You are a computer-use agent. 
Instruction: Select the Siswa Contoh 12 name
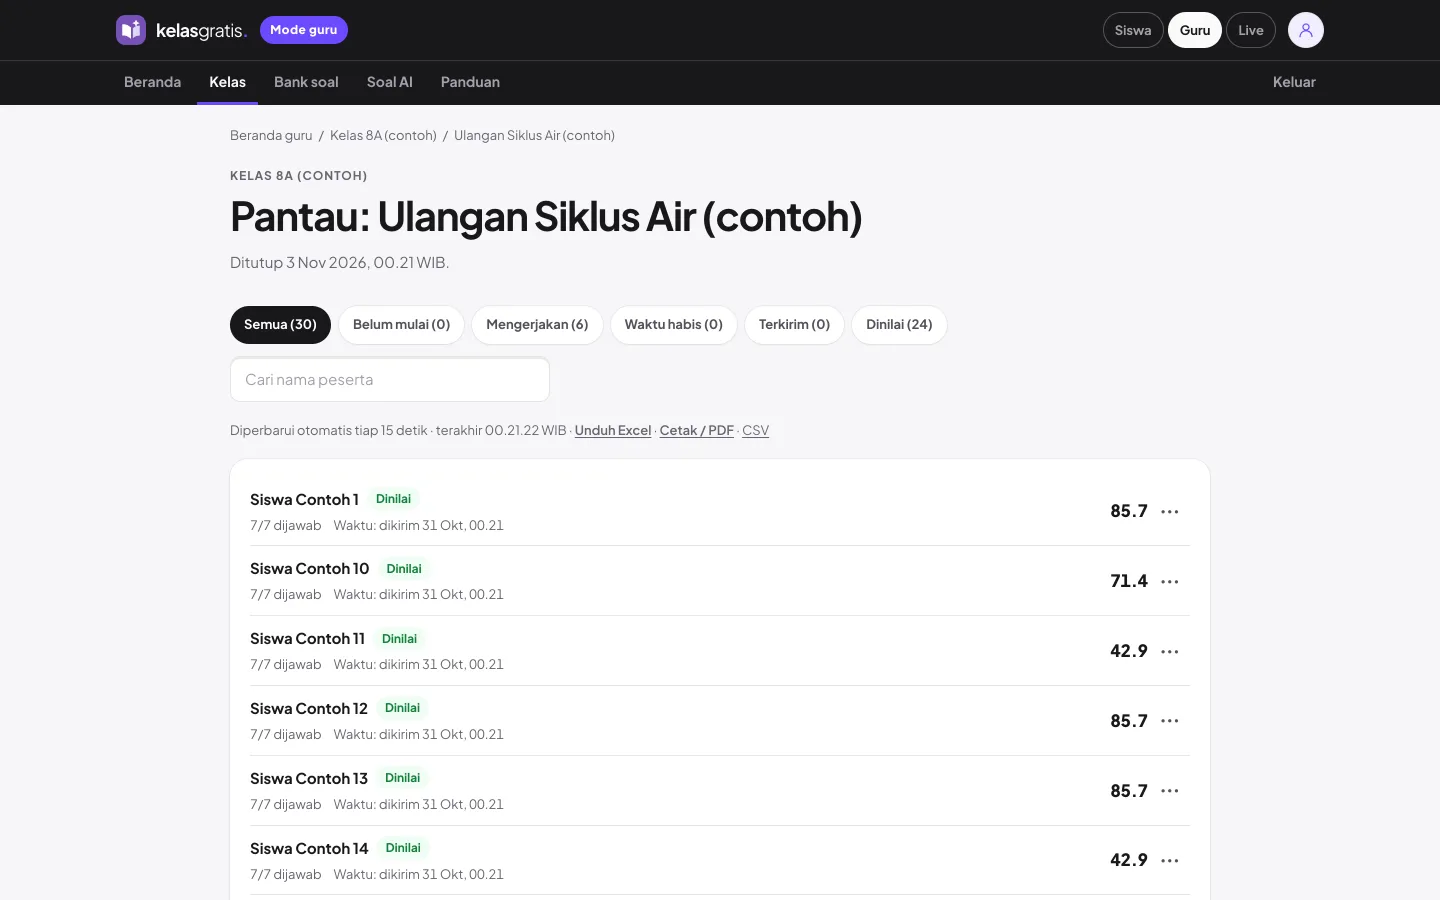309,709
